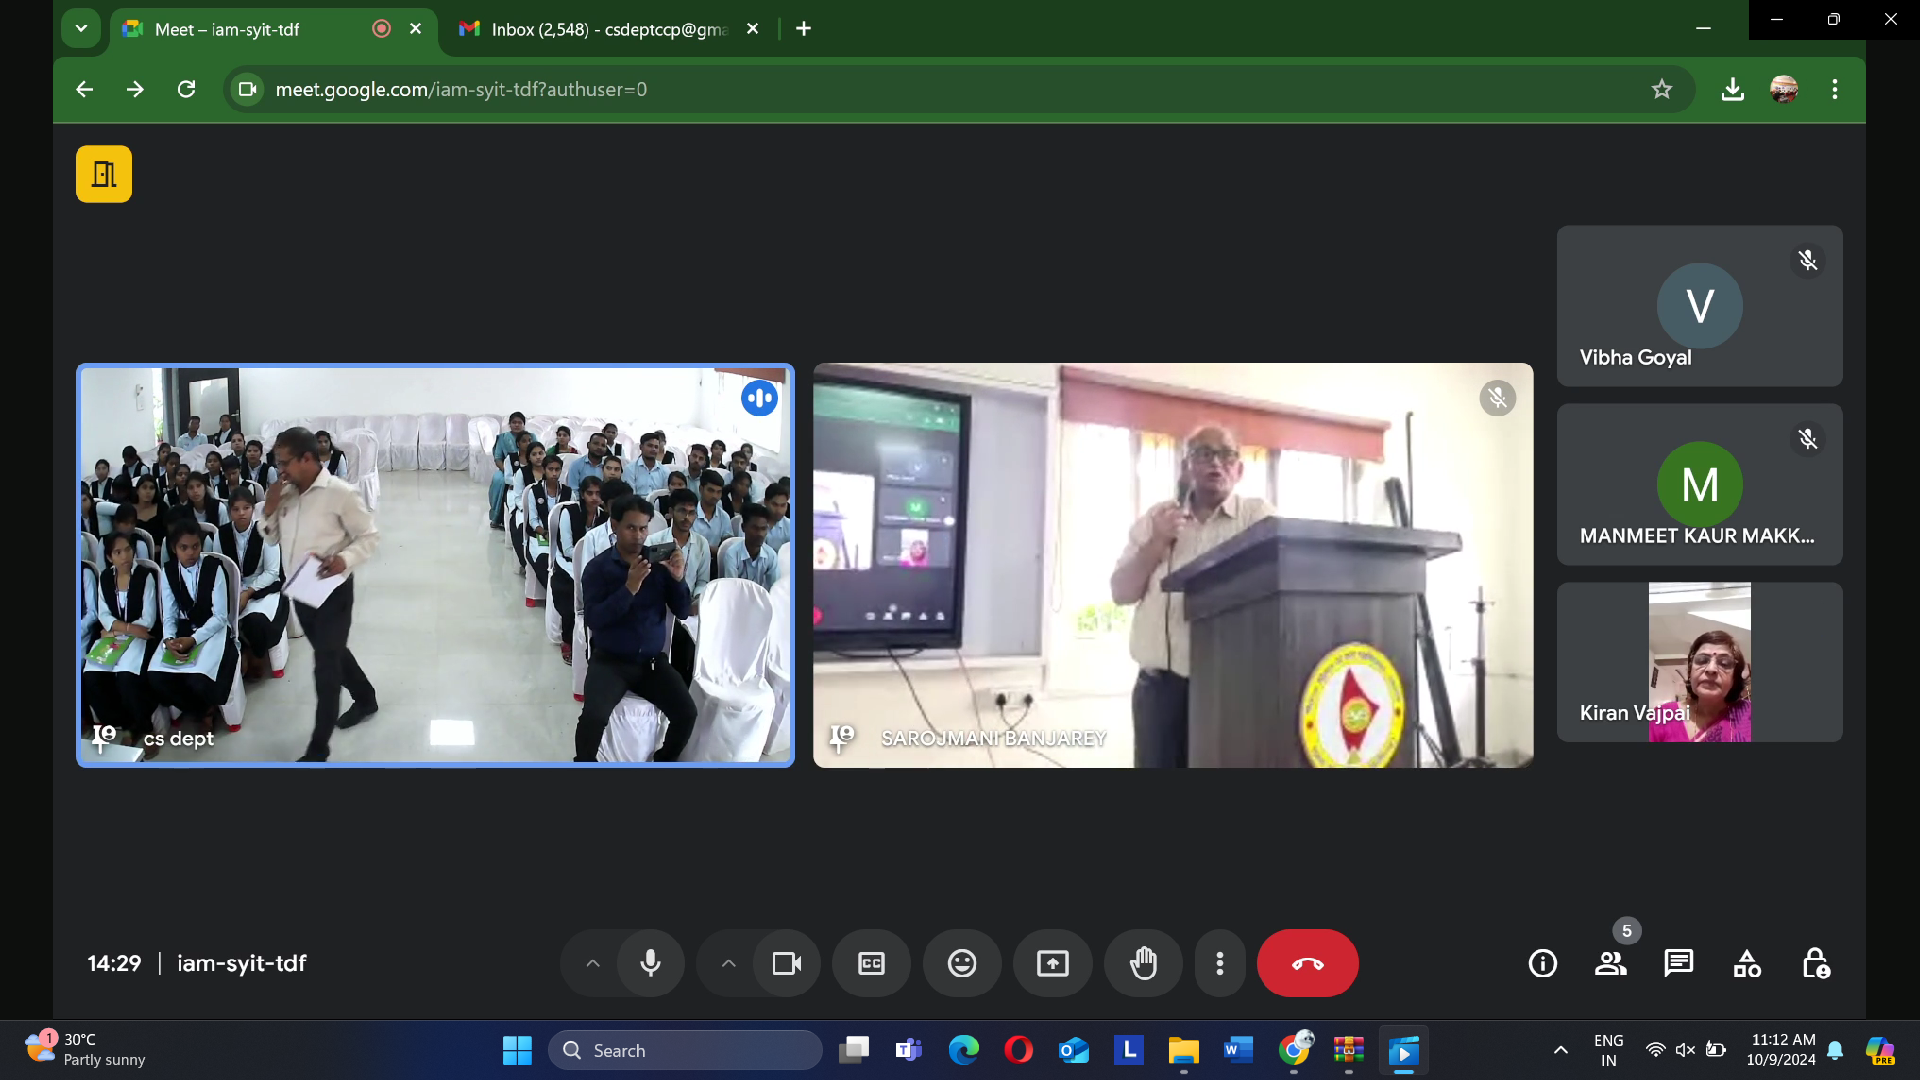Click the speaking indicator on cs dept tile
The image size is (1920, 1080).
click(759, 398)
